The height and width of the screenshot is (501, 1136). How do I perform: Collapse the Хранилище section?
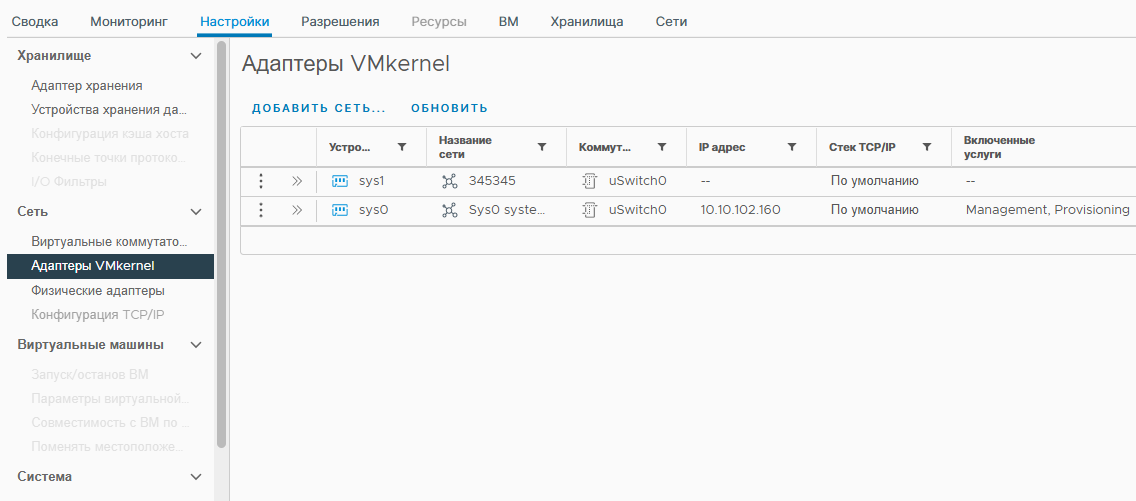(x=196, y=56)
